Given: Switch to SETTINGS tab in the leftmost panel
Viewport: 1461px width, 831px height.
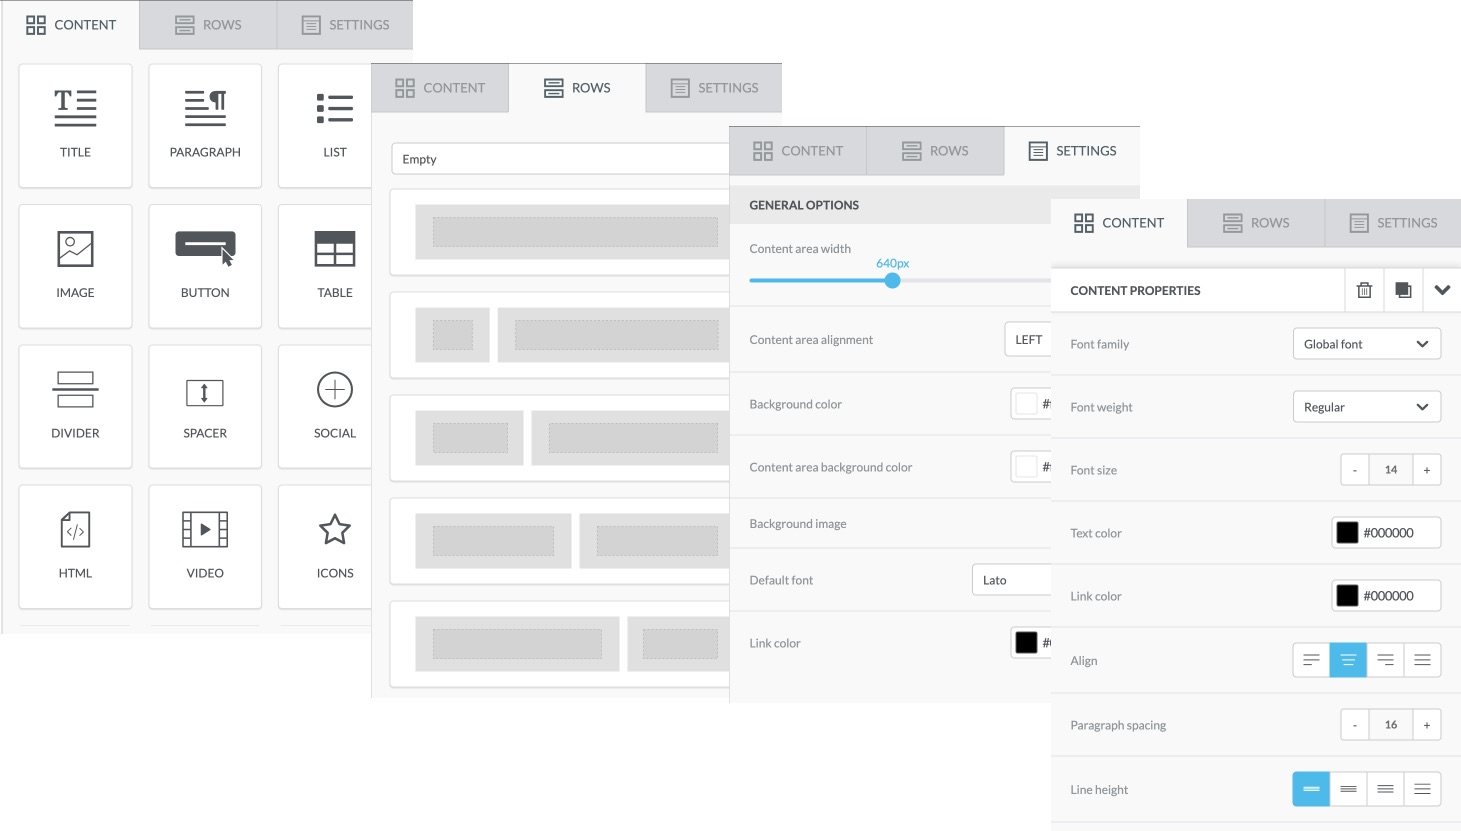Looking at the screenshot, I should [345, 24].
